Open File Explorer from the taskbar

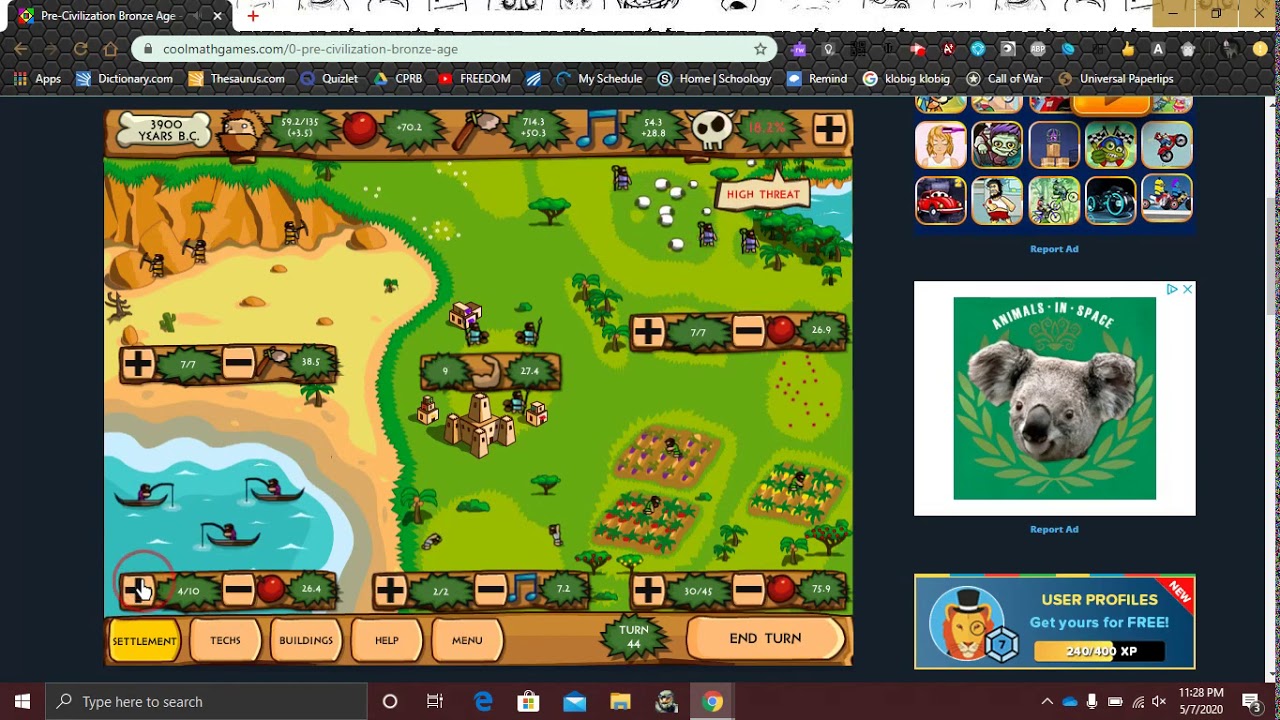click(x=620, y=701)
